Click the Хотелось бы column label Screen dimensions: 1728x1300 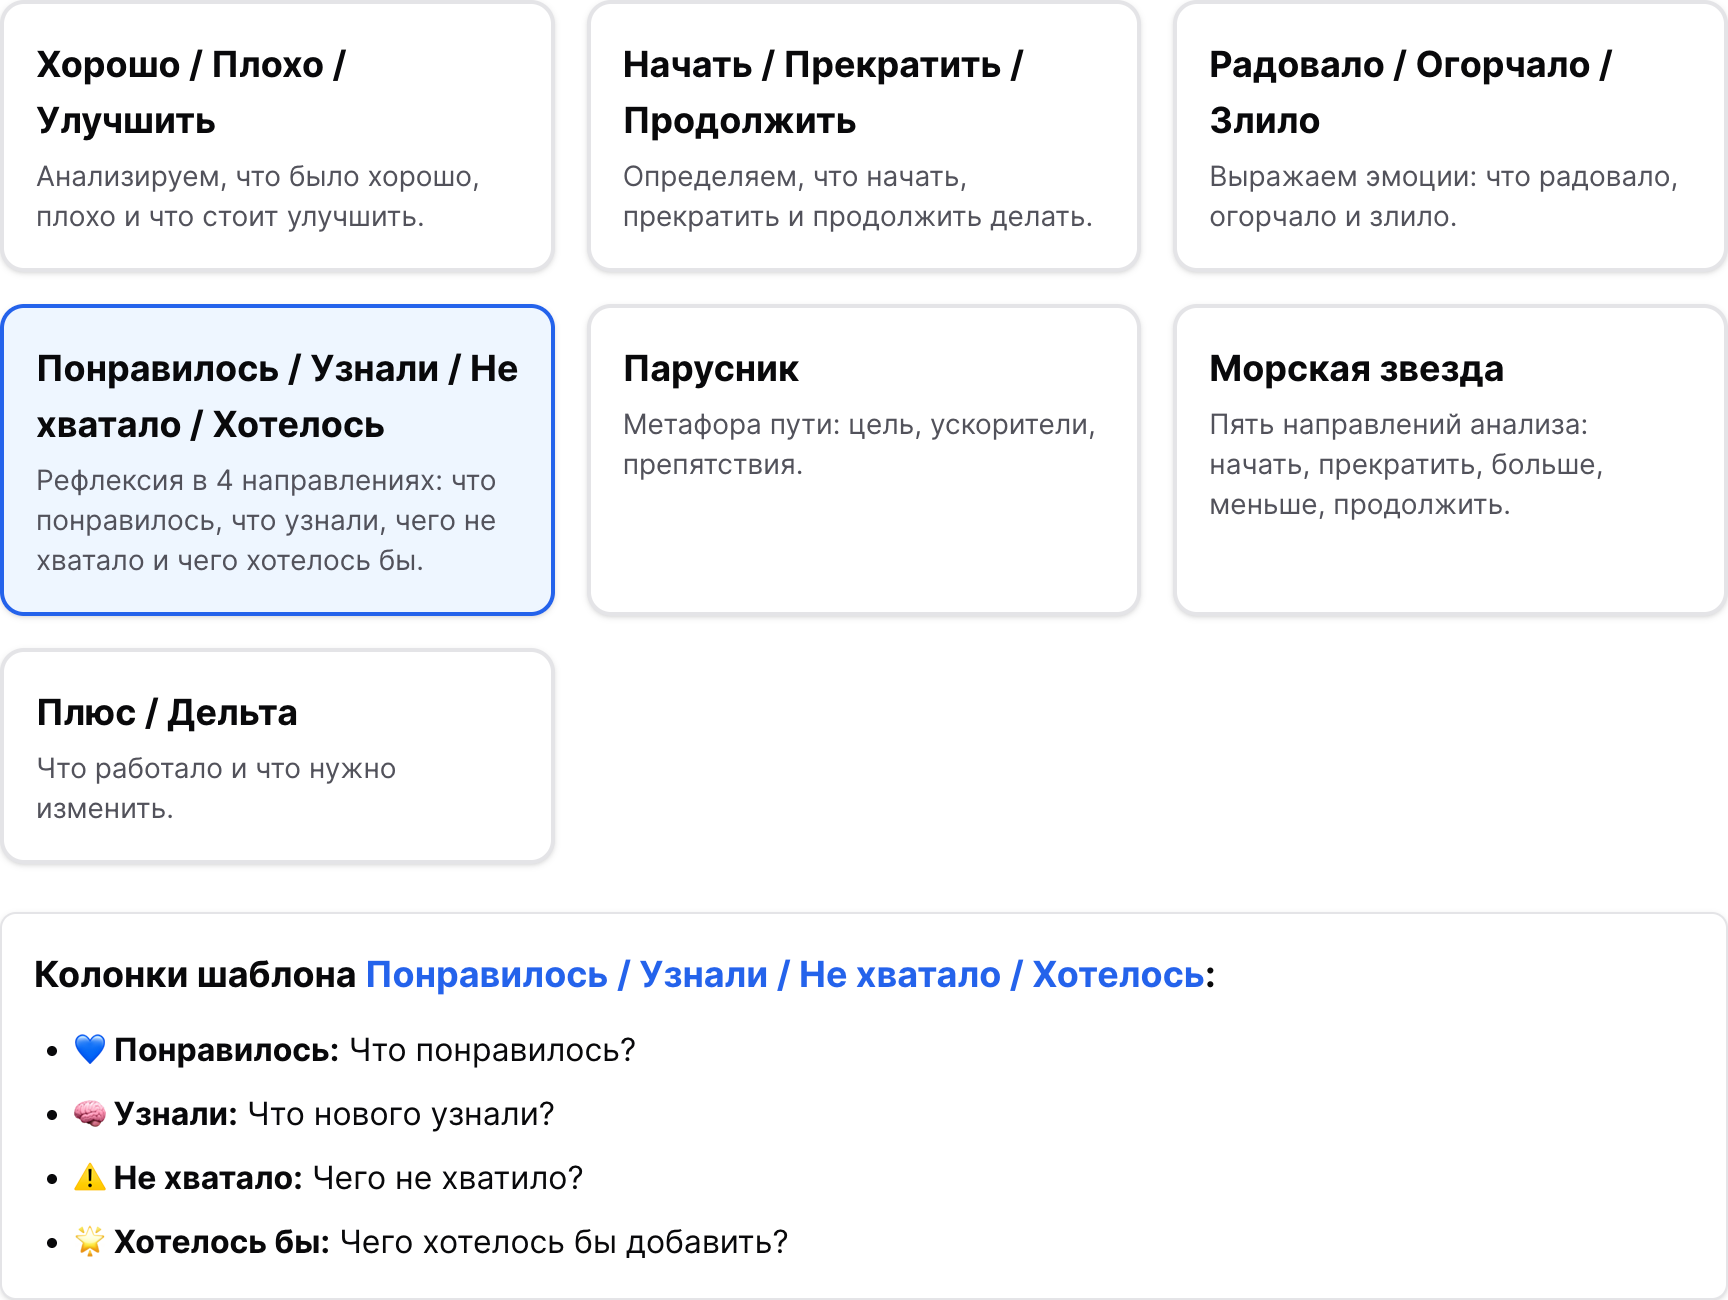[221, 1242]
